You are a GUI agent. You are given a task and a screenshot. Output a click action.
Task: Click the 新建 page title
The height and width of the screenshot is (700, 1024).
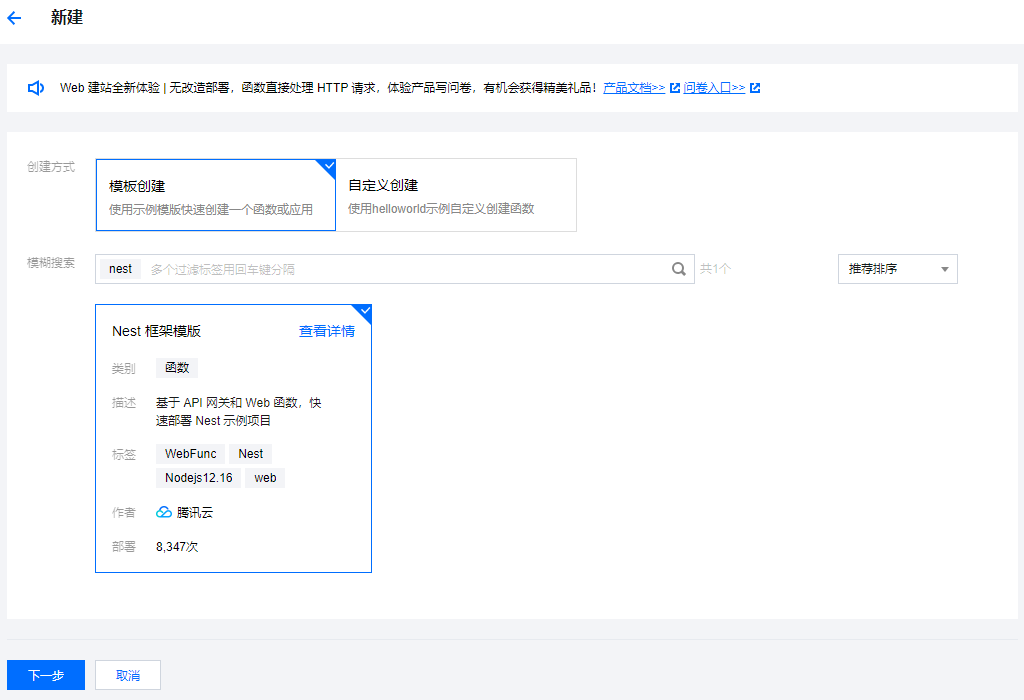(x=67, y=18)
